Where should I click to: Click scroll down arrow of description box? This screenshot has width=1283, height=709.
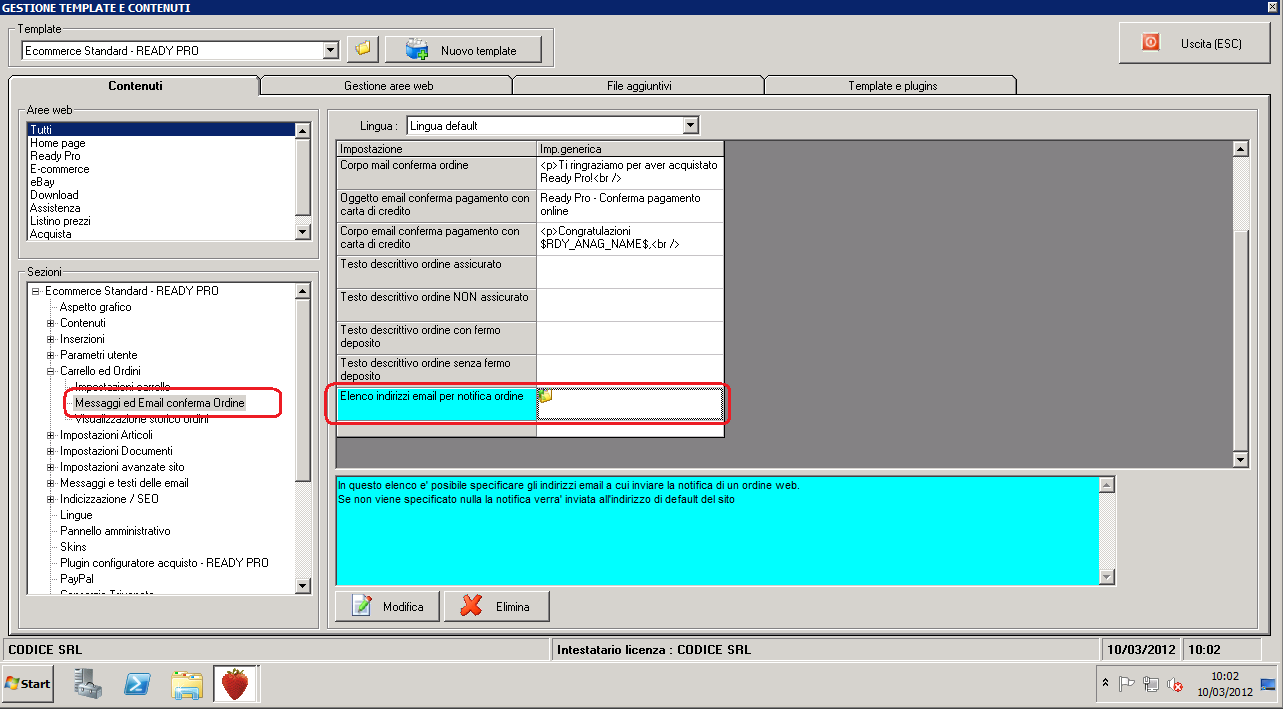tap(1106, 577)
